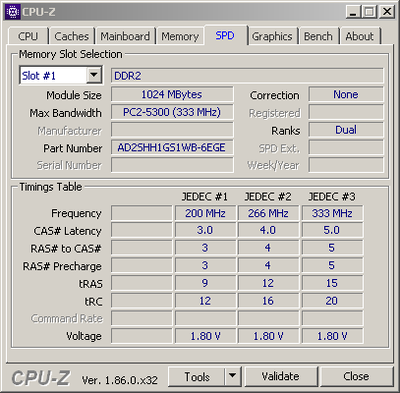The height and width of the screenshot is (393, 400).
Task: Click the 266 MHz frequency cell
Action: point(268,213)
